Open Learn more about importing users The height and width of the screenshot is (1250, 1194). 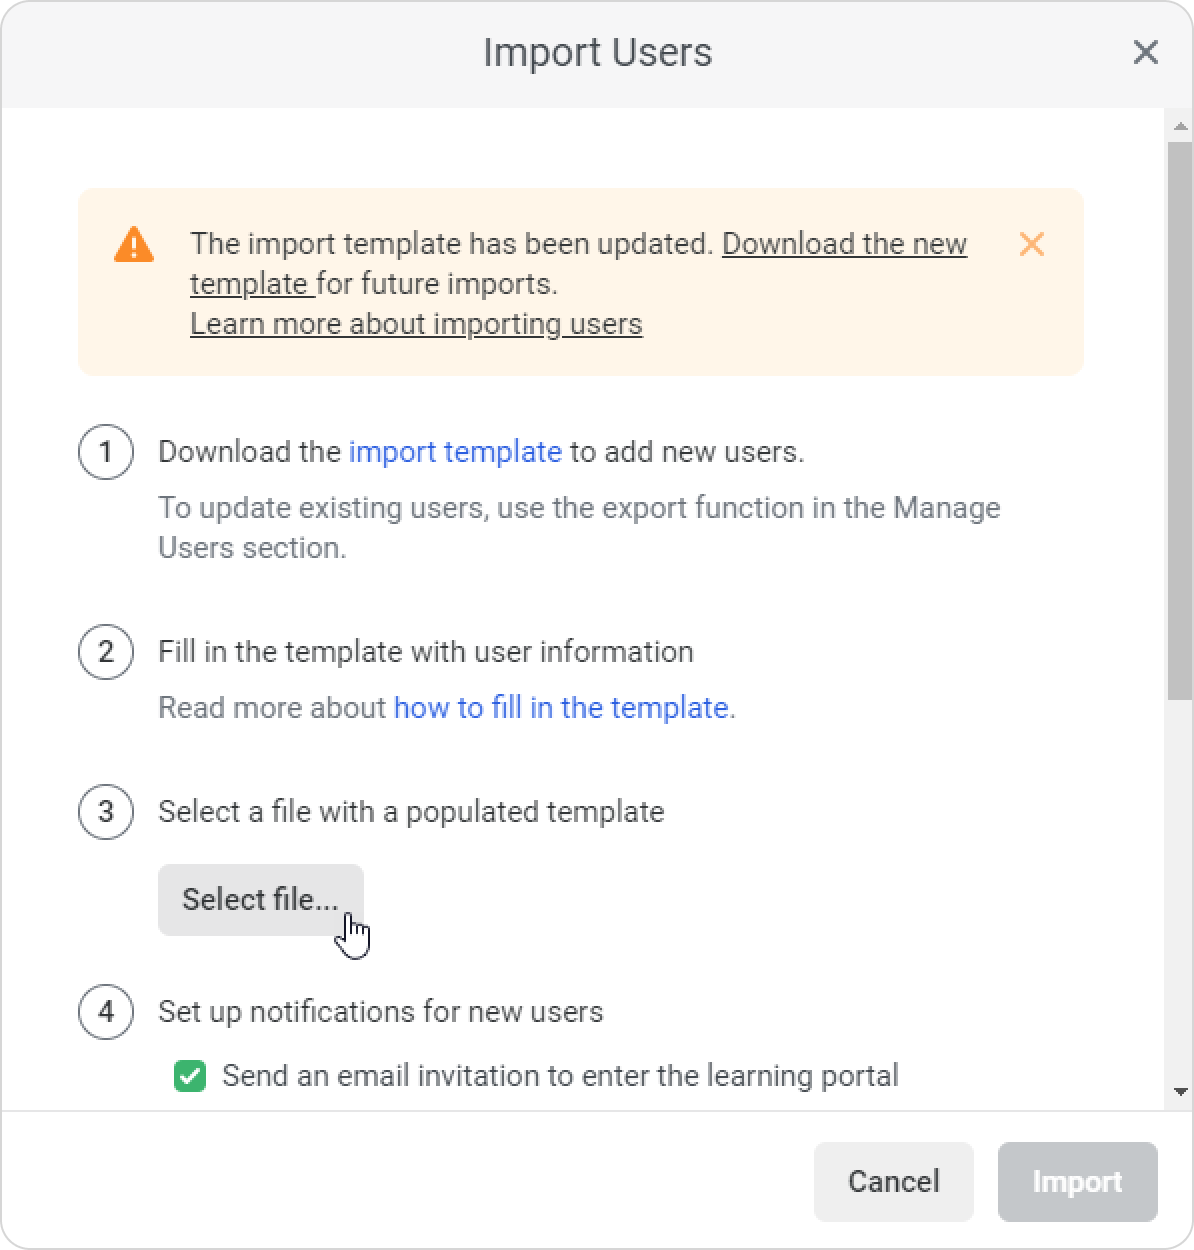(416, 324)
